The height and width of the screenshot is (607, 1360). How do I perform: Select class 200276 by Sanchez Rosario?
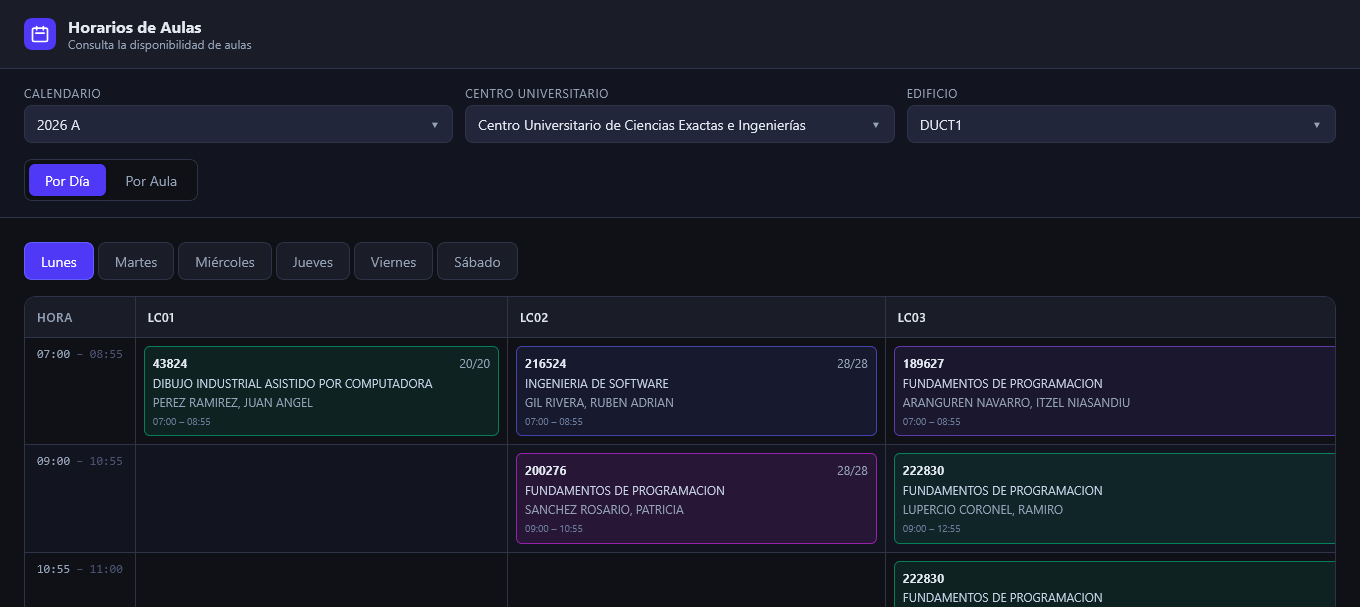[x=696, y=498]
